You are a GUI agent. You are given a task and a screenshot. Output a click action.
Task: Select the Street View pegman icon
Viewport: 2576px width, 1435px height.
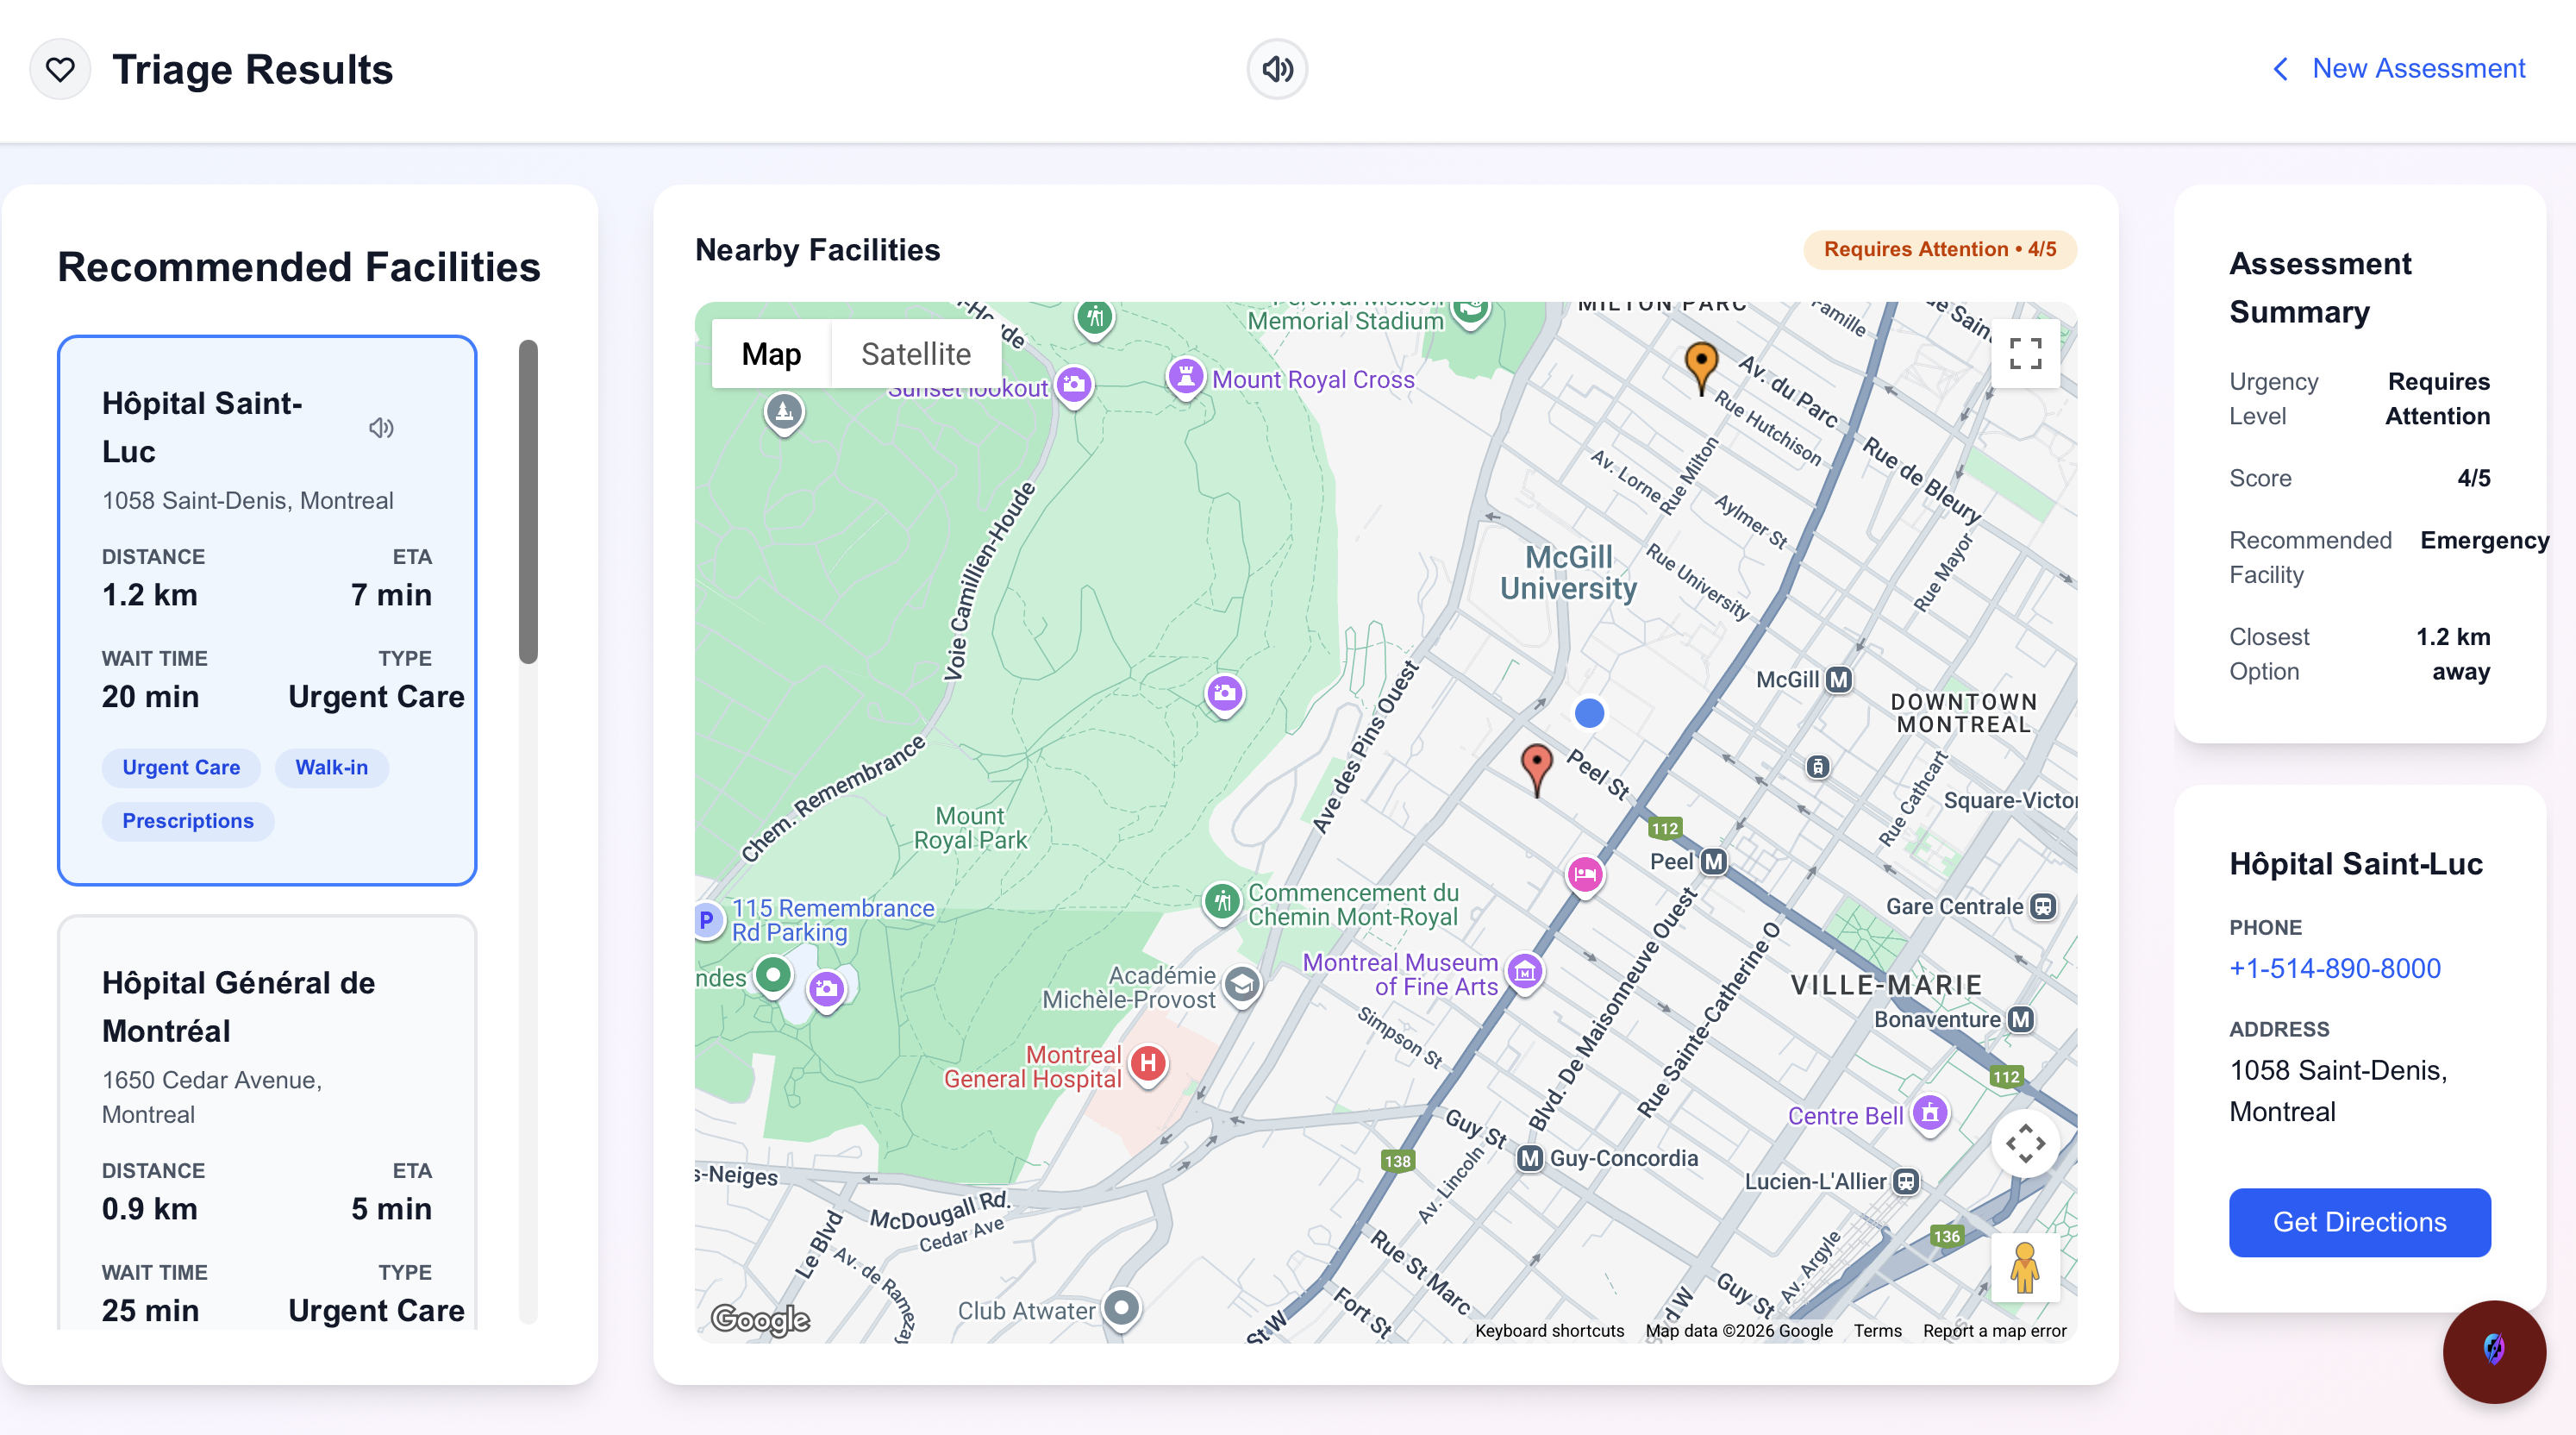(2025, 1267)
